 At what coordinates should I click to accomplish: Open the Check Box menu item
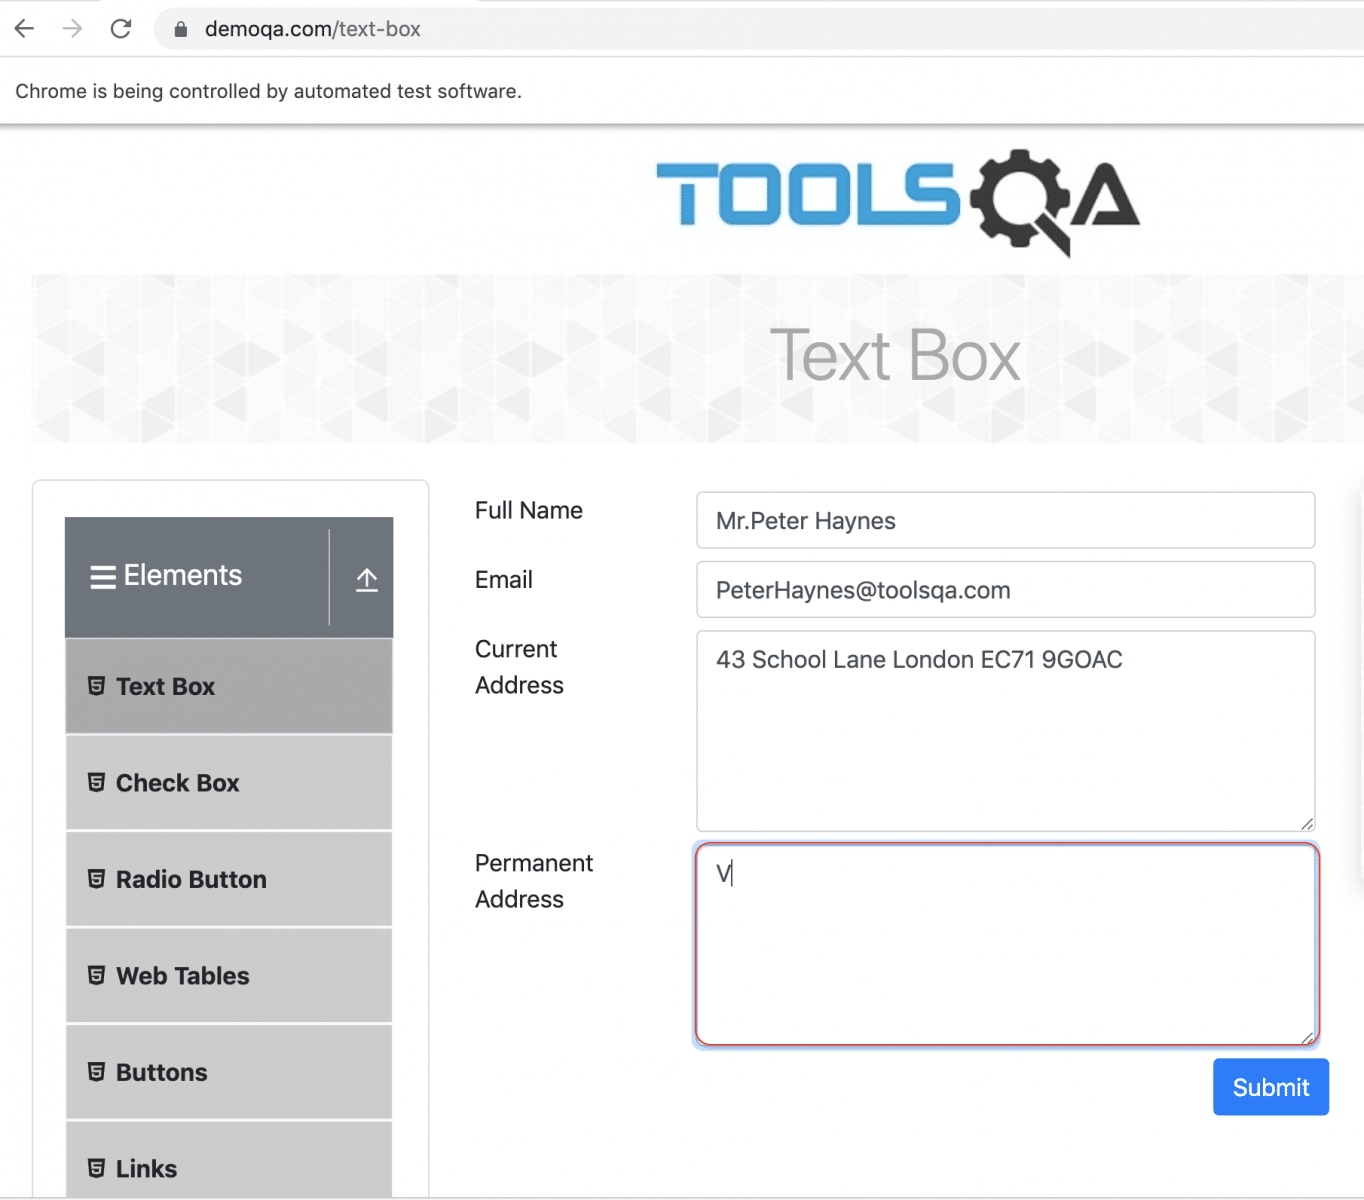pyautogui.click(x=177, y=783)
